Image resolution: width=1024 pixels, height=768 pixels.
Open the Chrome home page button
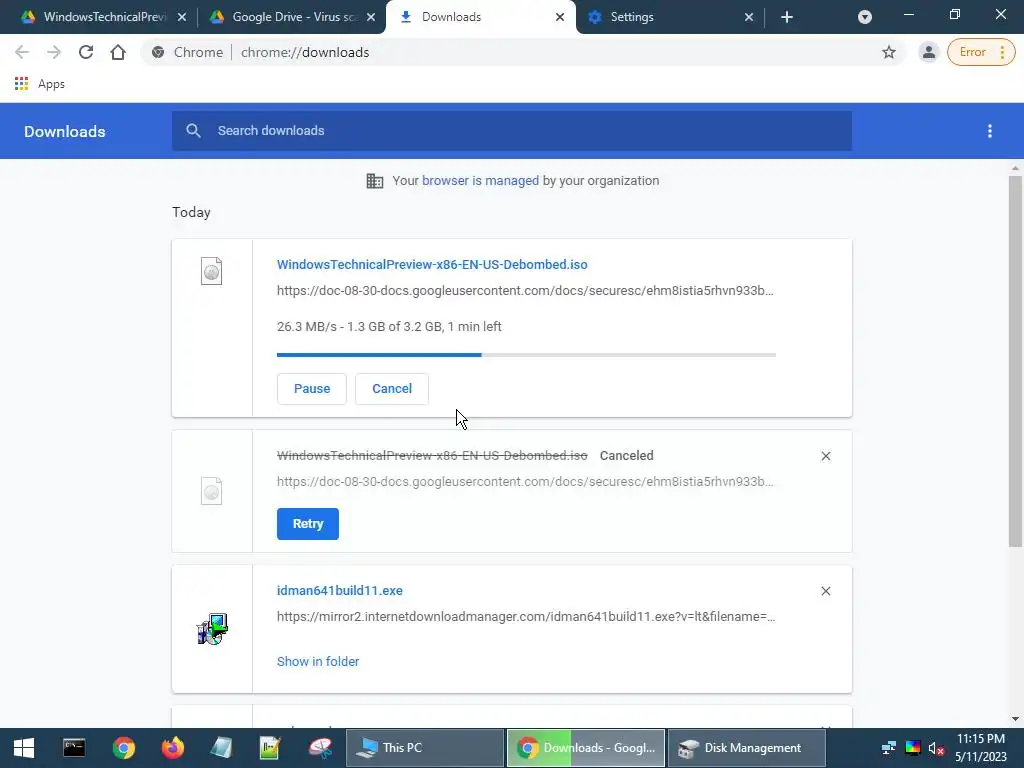pyautogui.click(x=118, y=52)
